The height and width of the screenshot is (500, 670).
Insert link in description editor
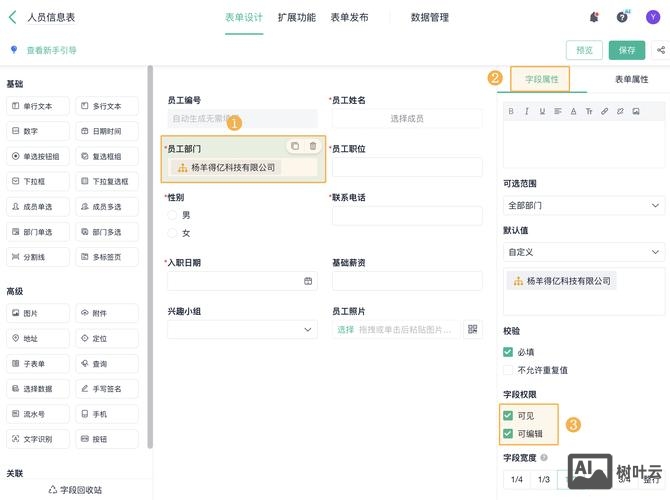click(x=605, y=112)
